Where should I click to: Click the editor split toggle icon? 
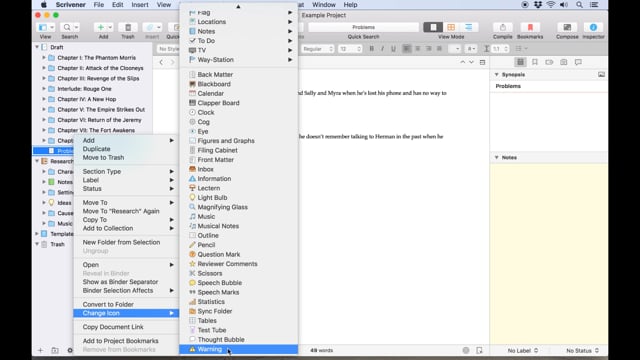pos(482,62)
